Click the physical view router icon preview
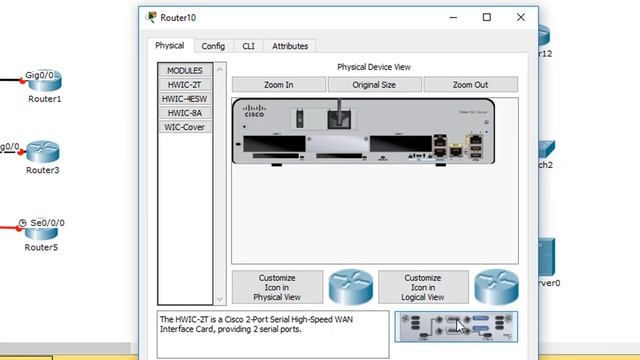This screenshot has height=360, width=640. pyautogui.click(x=351, y=287)
